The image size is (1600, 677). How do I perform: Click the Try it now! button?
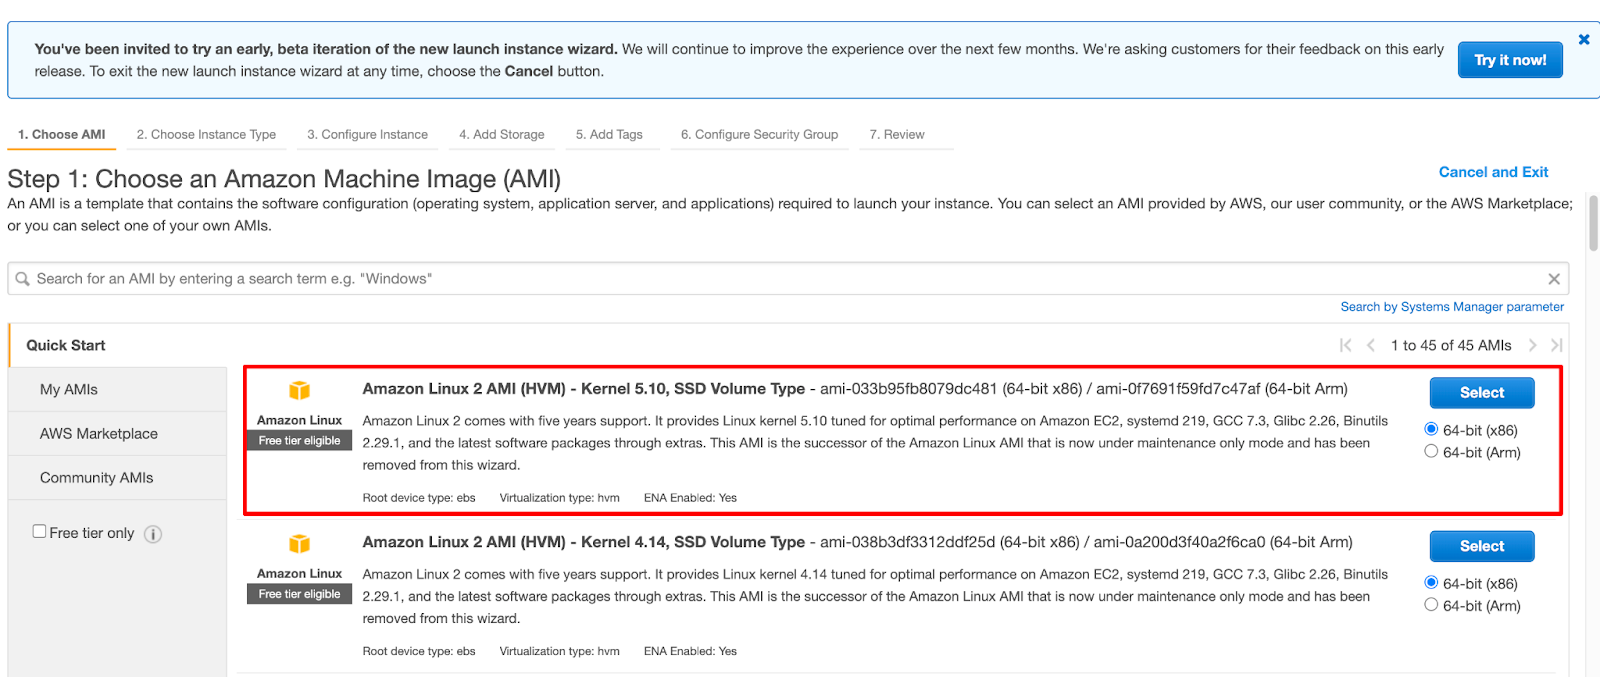coord(1510,60)
